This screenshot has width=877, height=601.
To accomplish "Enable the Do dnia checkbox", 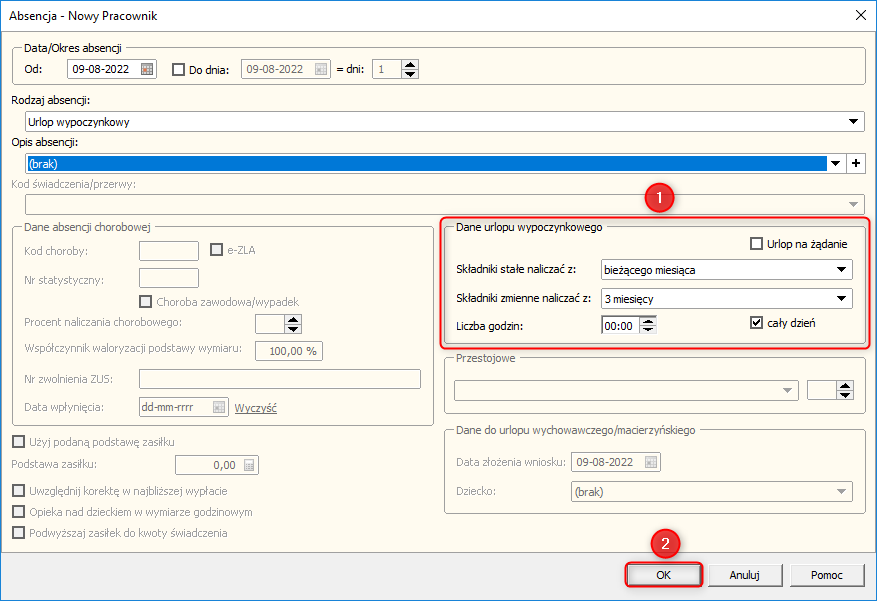I will (x=179, y=70).
